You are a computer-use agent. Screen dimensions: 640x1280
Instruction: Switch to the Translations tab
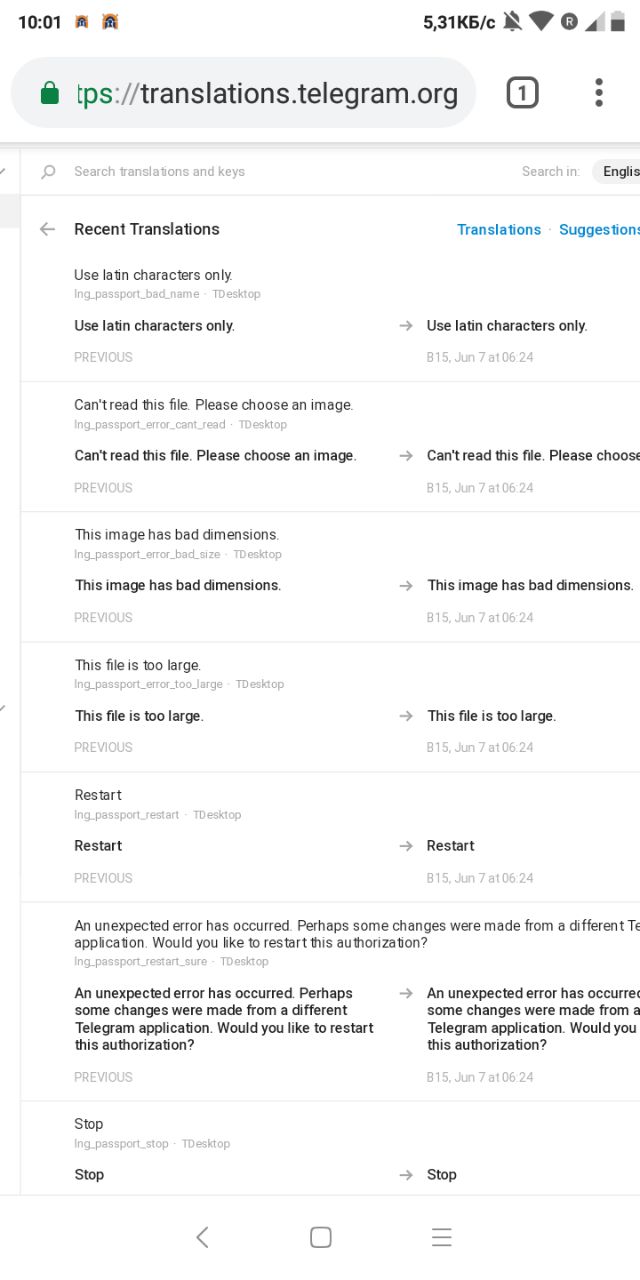click(x=498, y=230)
